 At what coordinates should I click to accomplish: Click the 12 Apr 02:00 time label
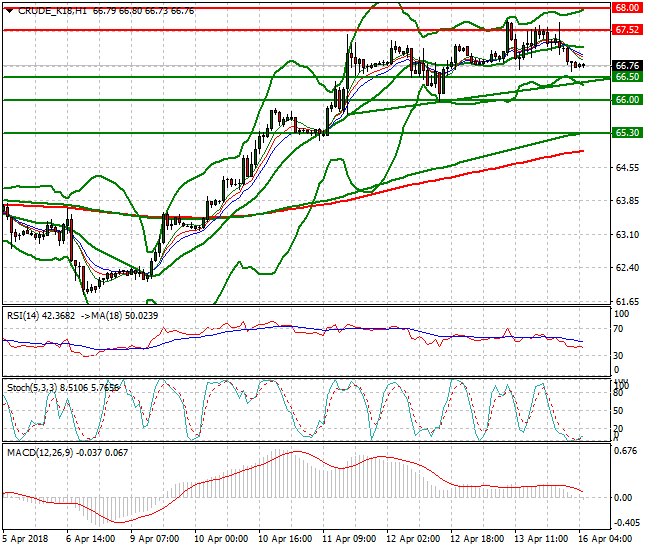point(413,539)
